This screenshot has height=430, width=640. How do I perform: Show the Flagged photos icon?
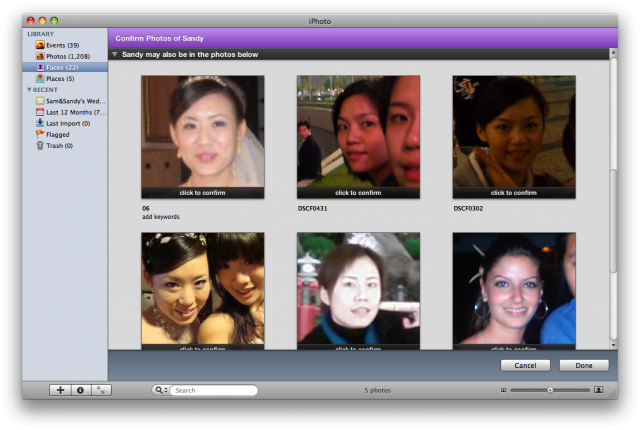click(40, 134)
